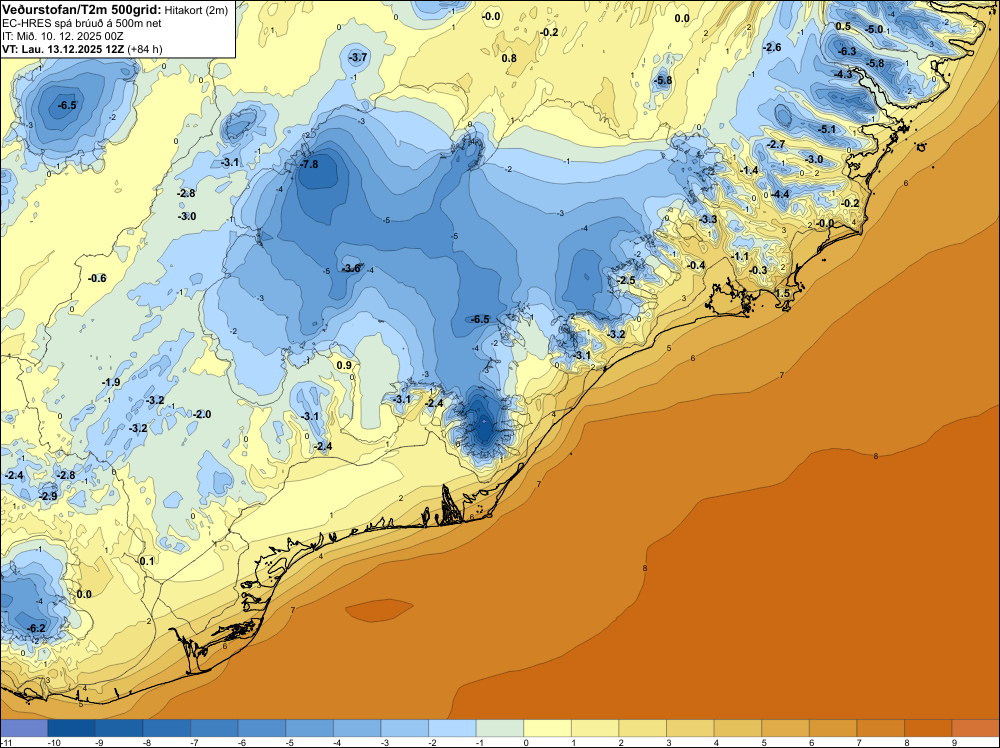Select legend swatch between 4 and 5
The width and height of the screenshot is (1000, 748).
[738, 728]
